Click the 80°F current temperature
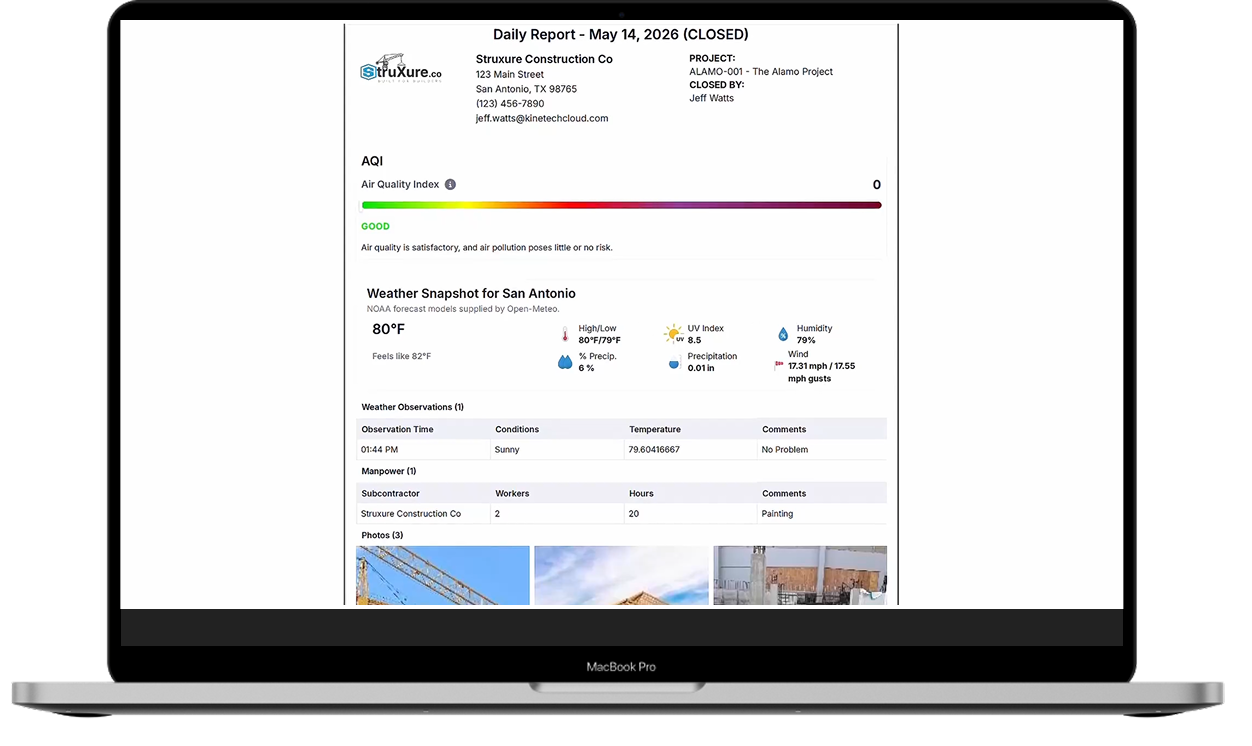Screen dimensions: 1252x746 [389, 329]
